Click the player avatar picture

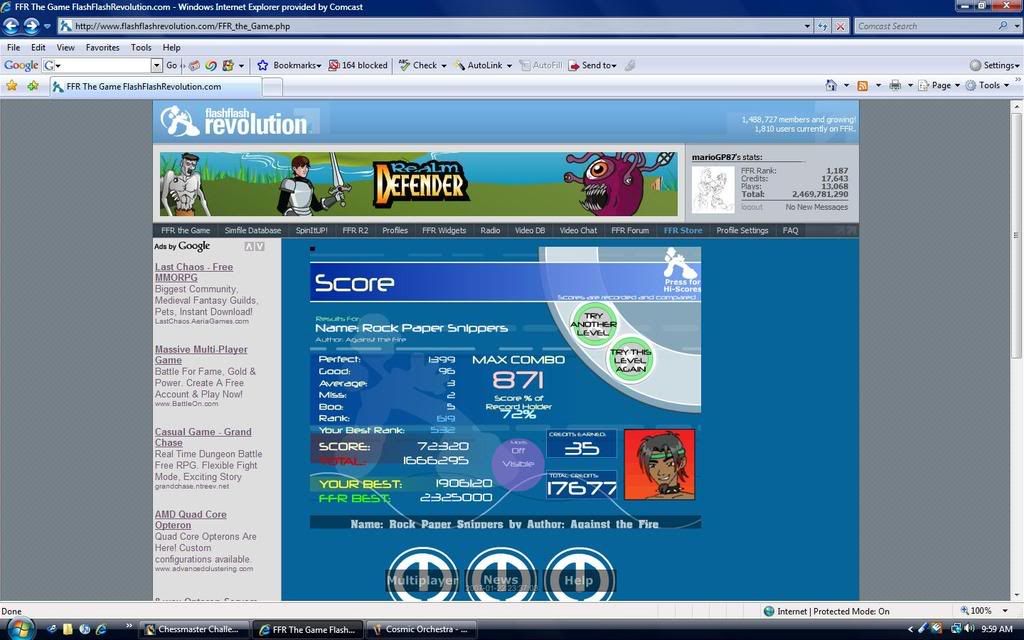658,464
